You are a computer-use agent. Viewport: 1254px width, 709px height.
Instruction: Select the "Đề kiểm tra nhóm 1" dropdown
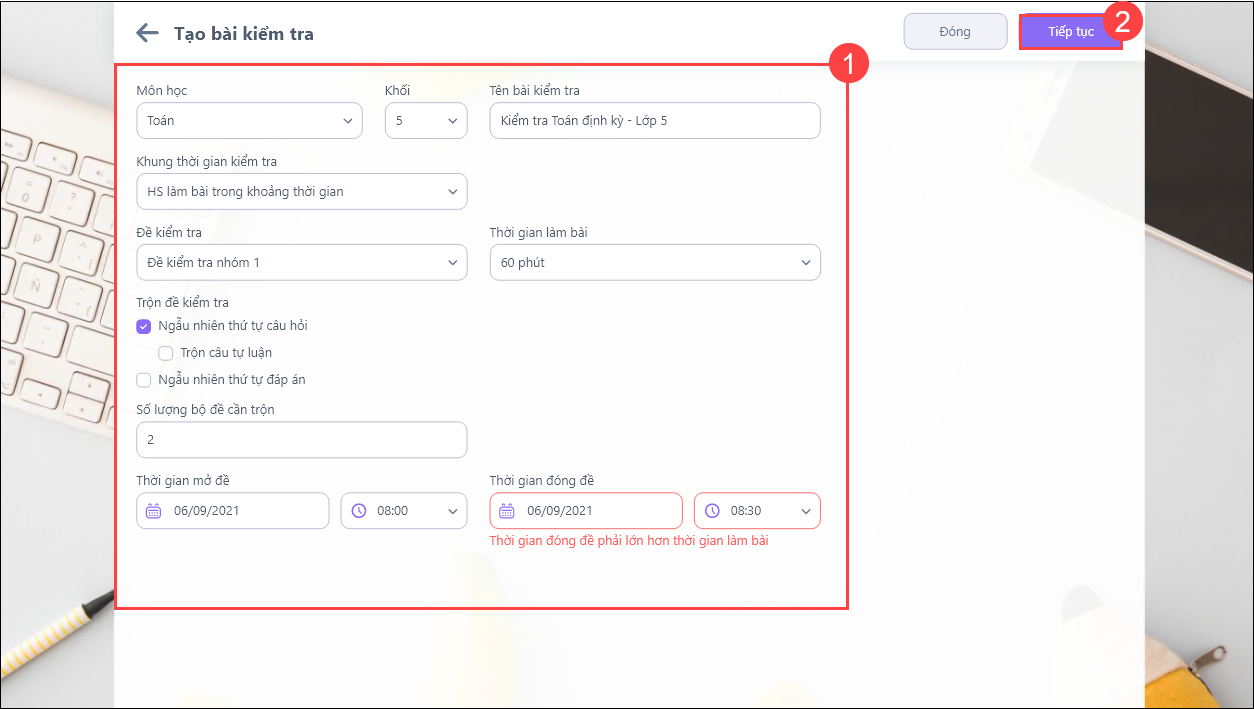301,263
